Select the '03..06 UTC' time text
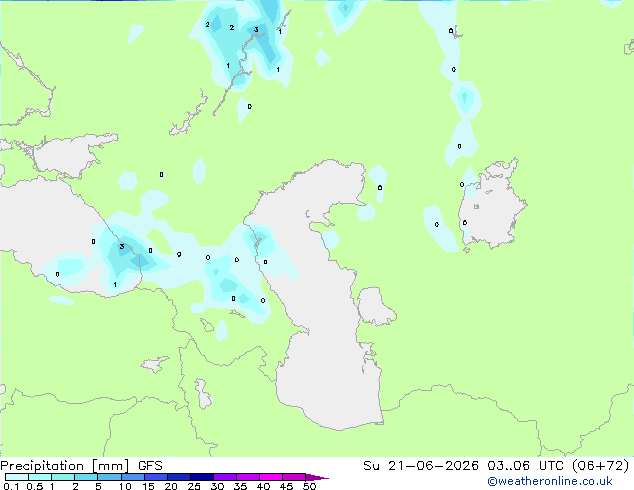634x490 pixels. point(525,466)
